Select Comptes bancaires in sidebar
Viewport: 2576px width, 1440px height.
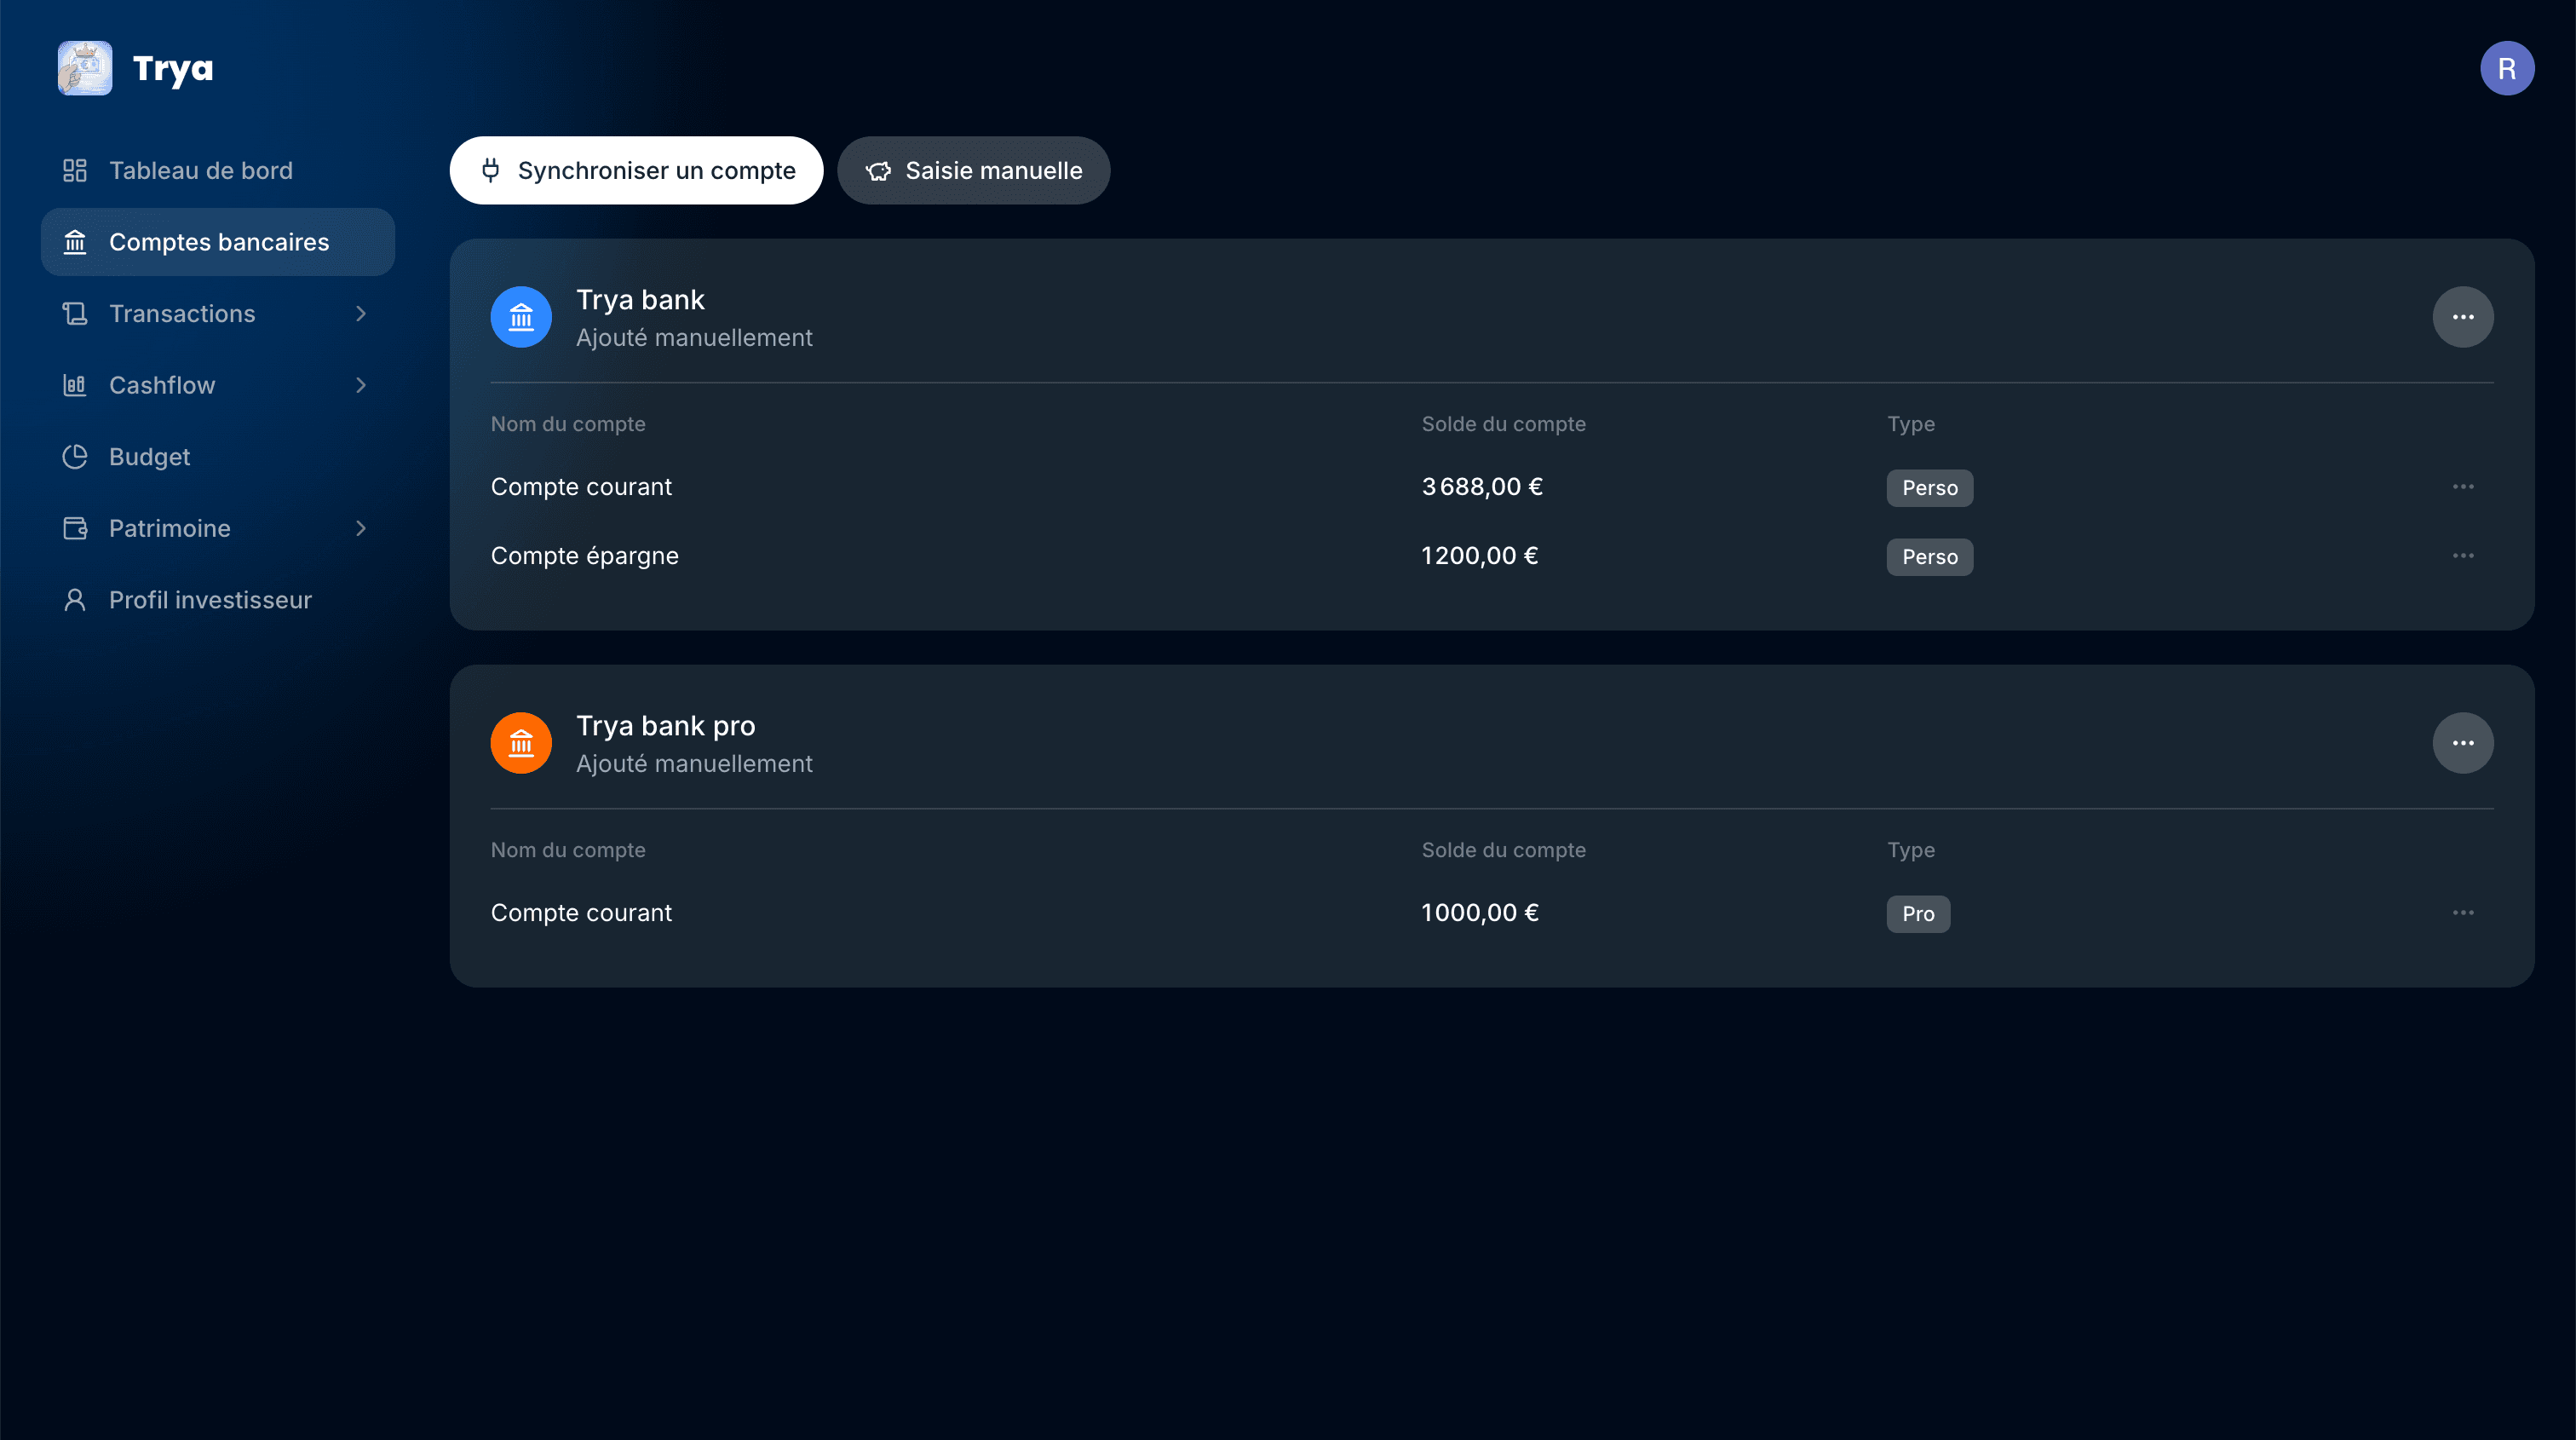coord(218,242)
